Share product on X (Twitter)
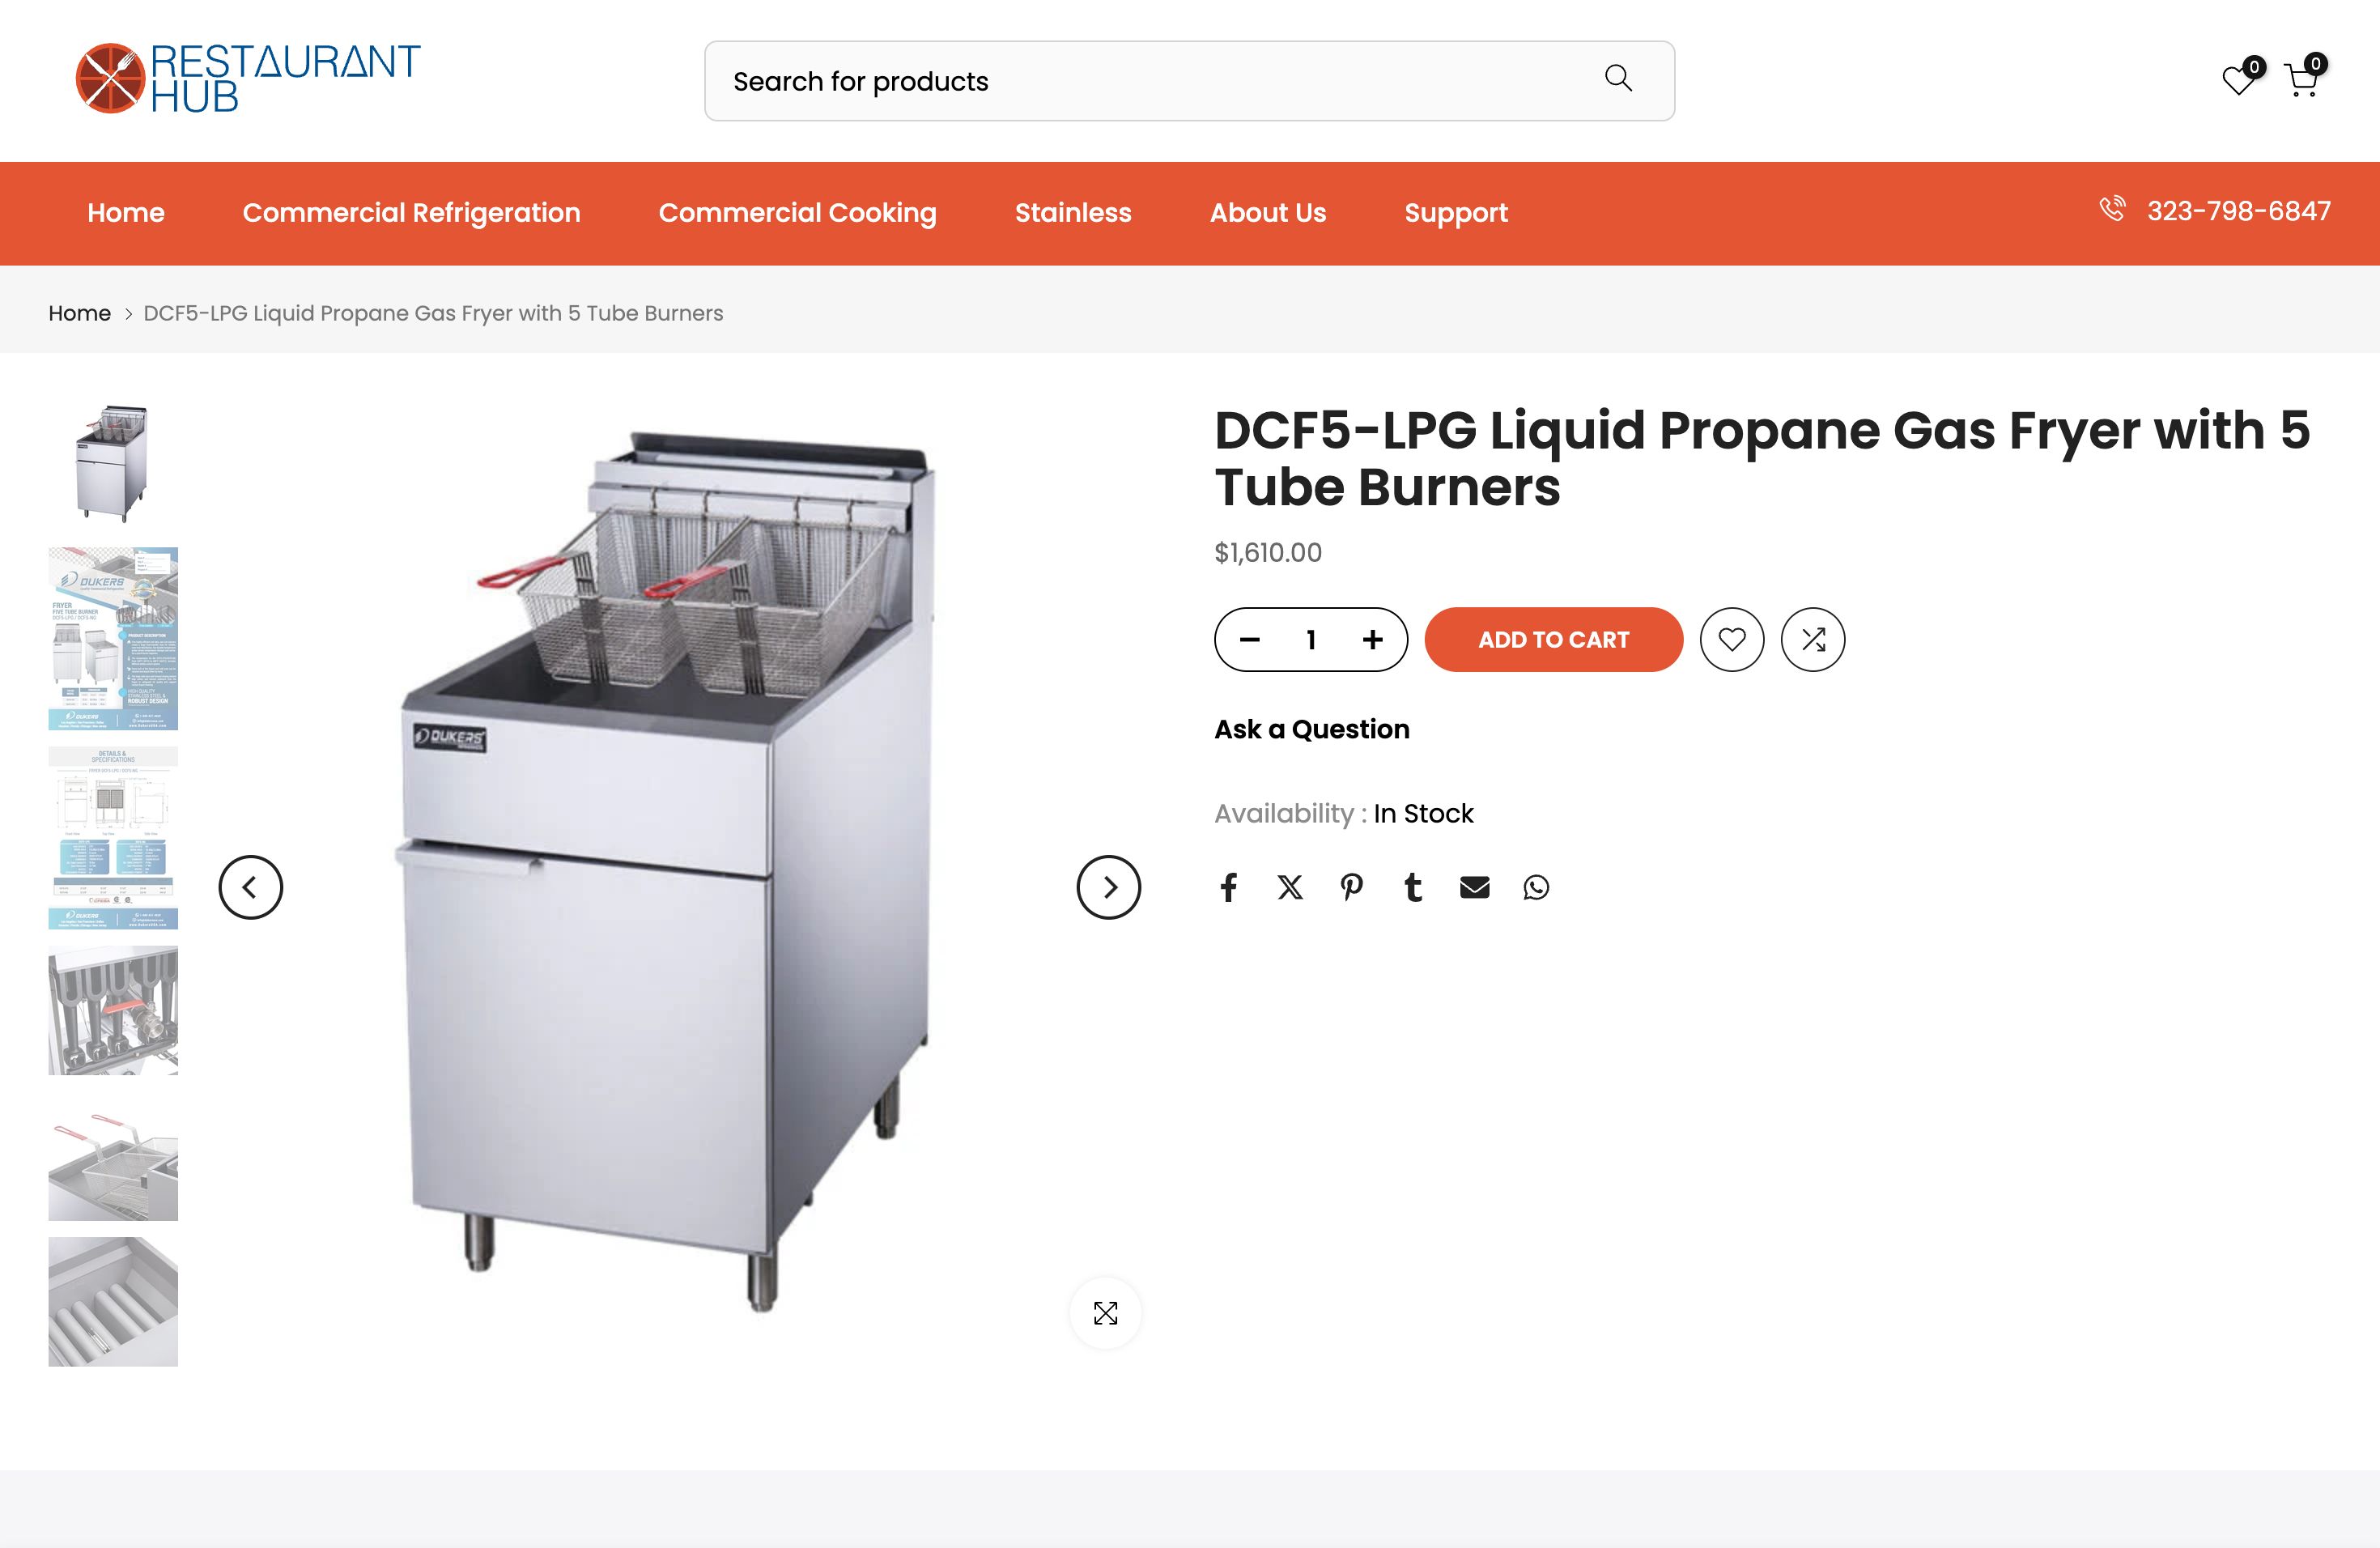This screenshot has width=2380, height=1548. coord(1290,887)
